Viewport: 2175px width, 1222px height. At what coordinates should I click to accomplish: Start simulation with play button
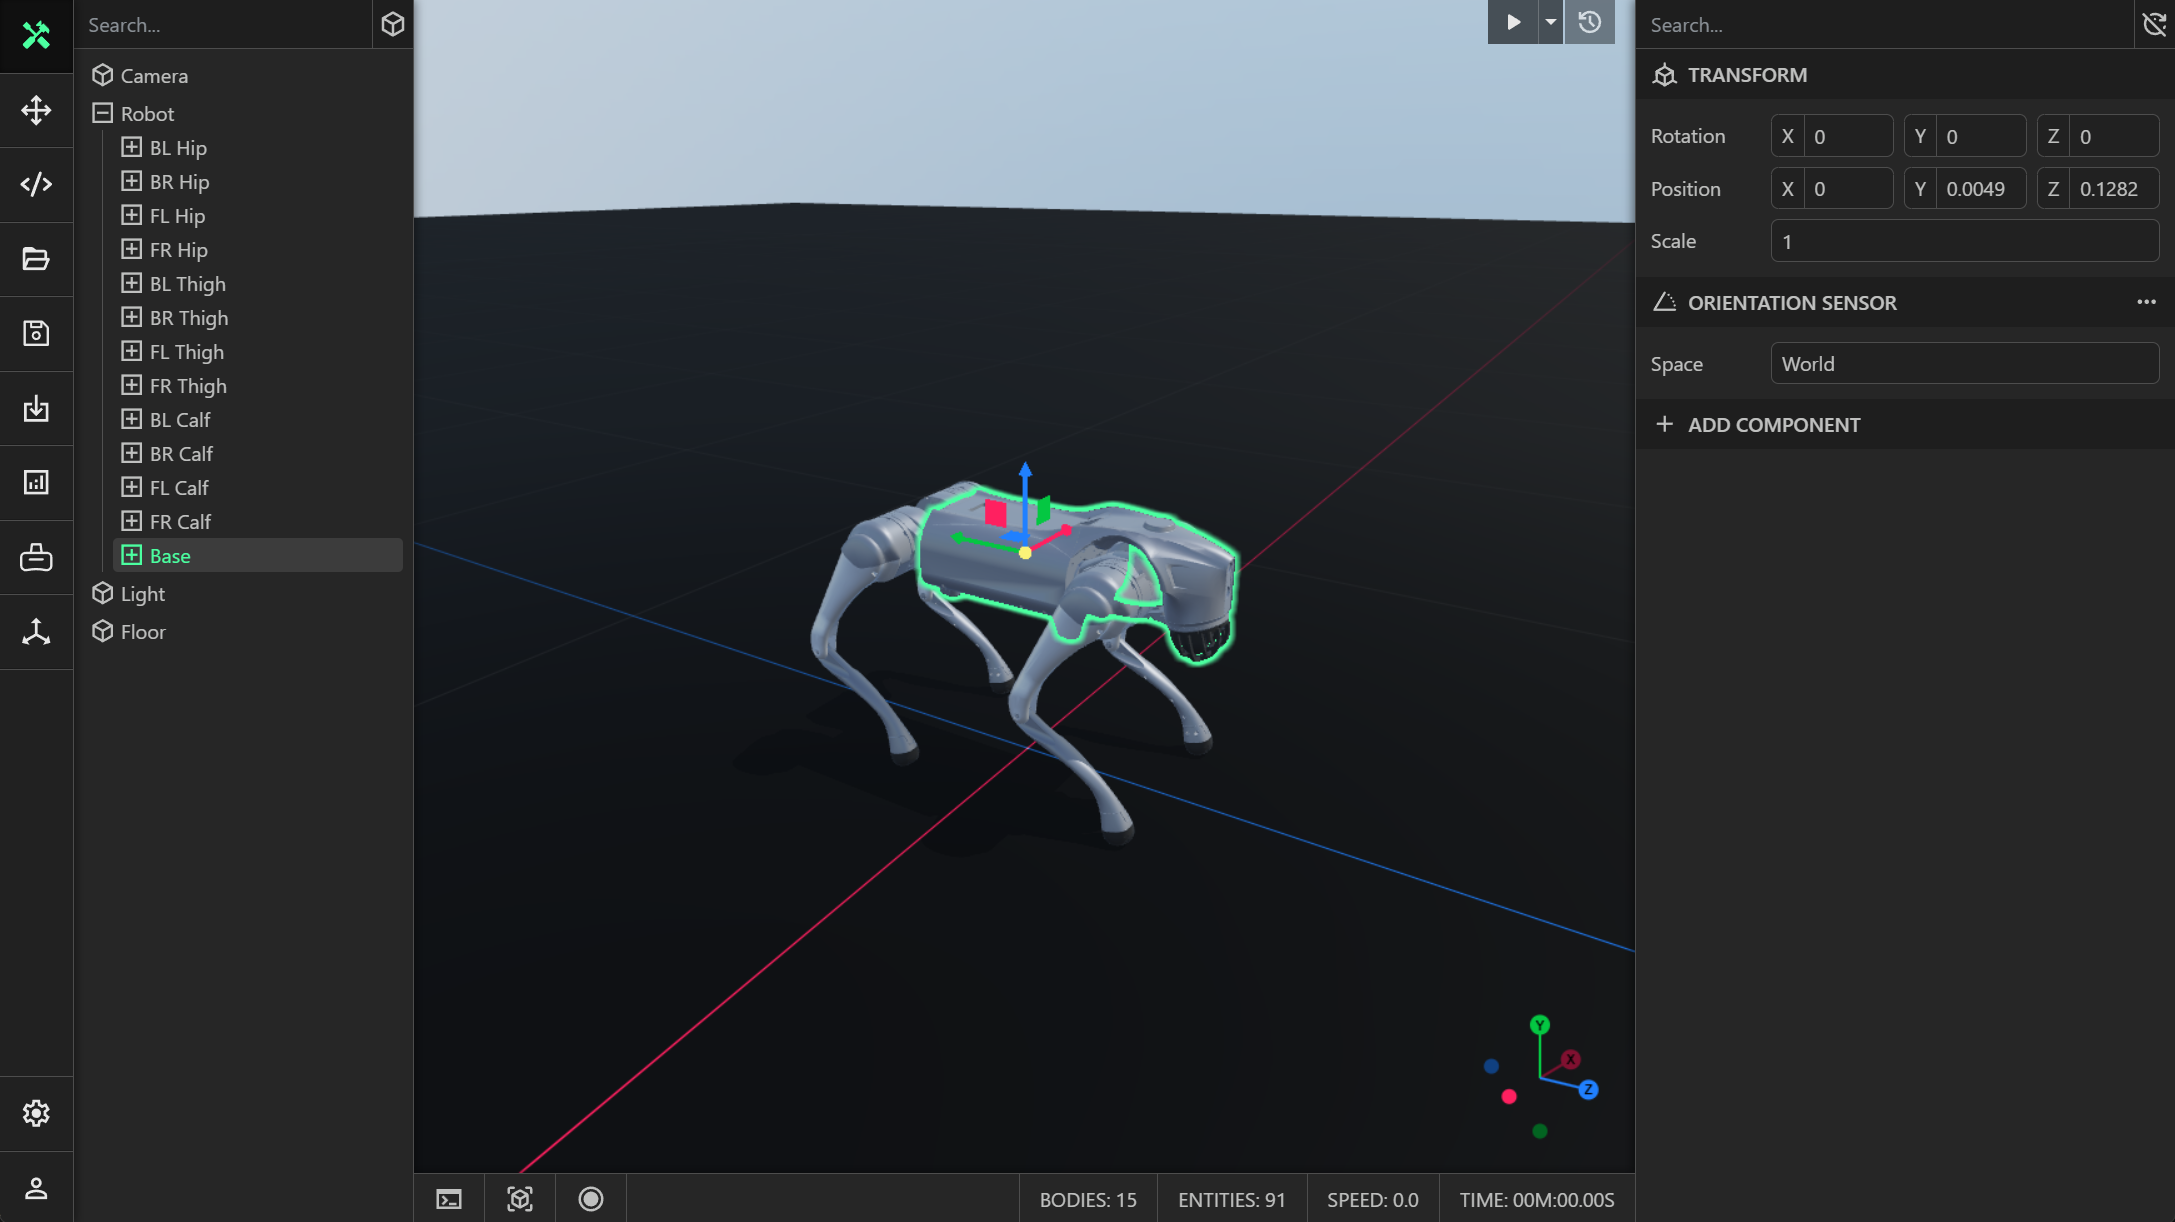[x=1513, y=22]
